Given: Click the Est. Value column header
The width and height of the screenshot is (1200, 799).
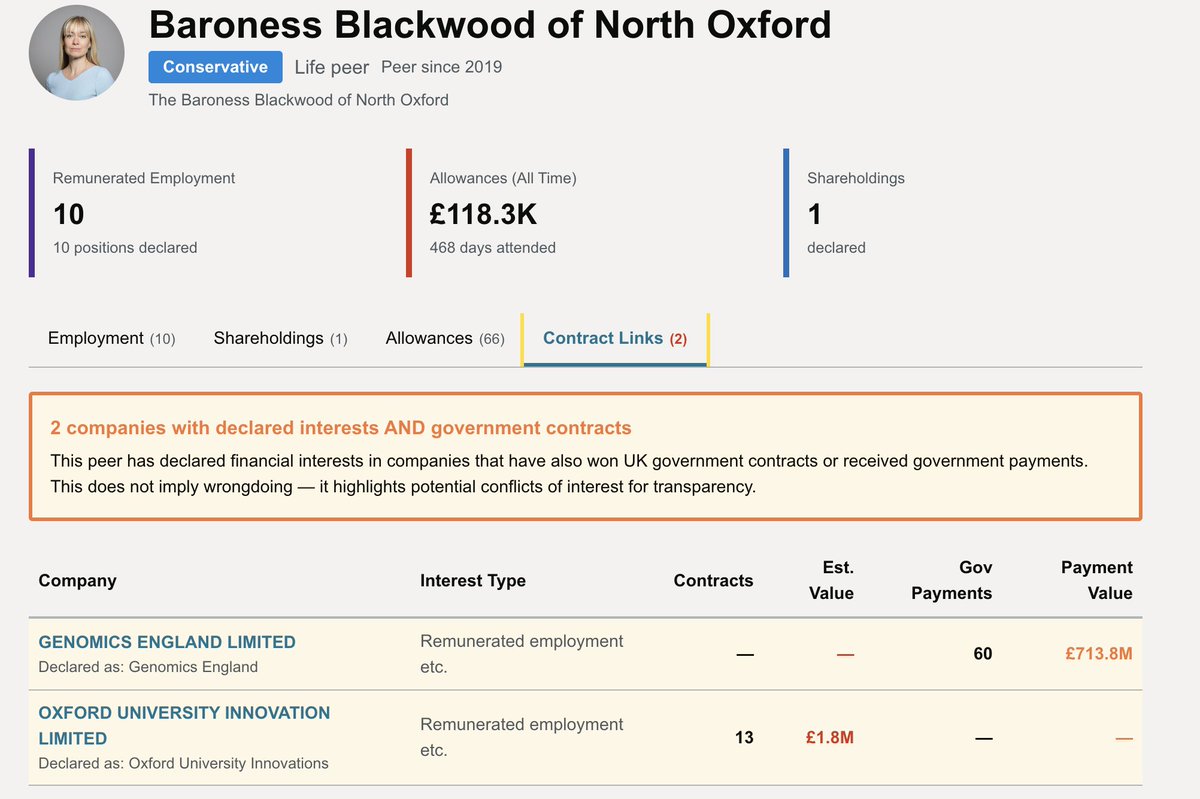Looking at the screenshot, I should tap(831, 580).
